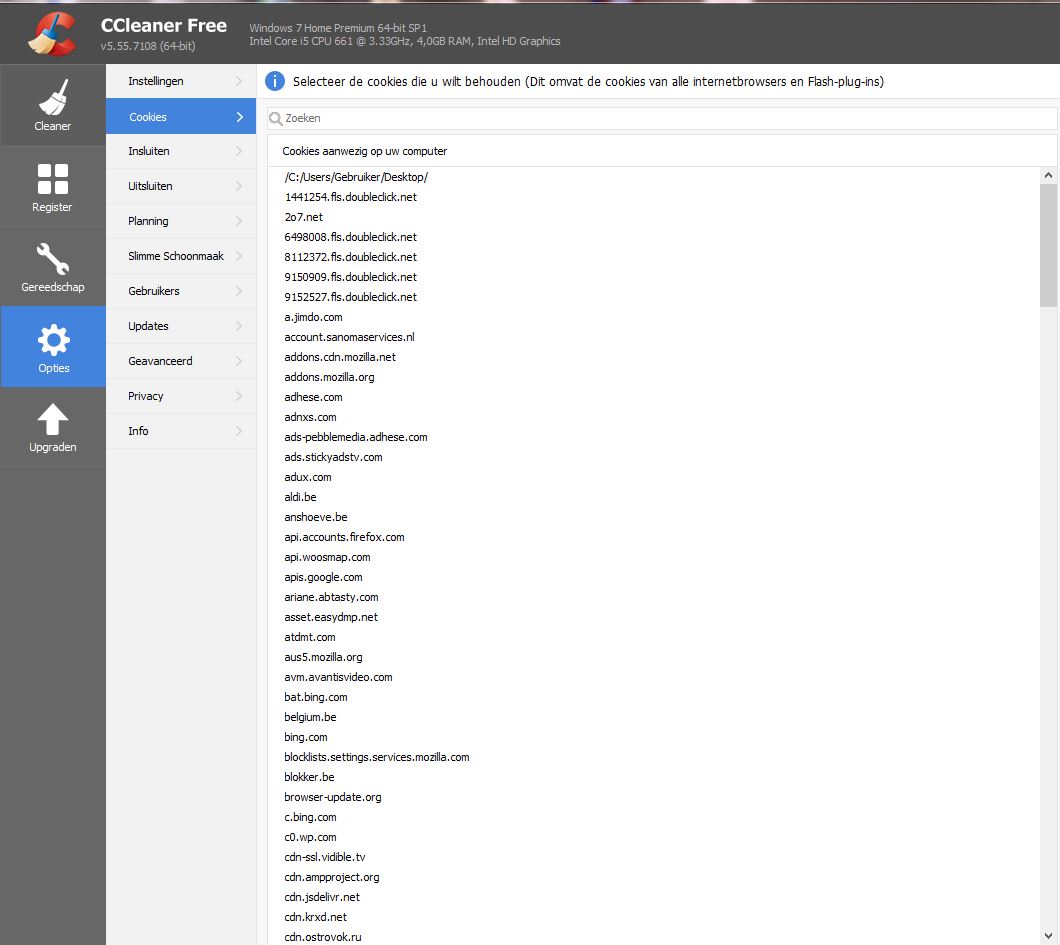
Task: Open the Uitsluiten options page
Action: [150, 186]
